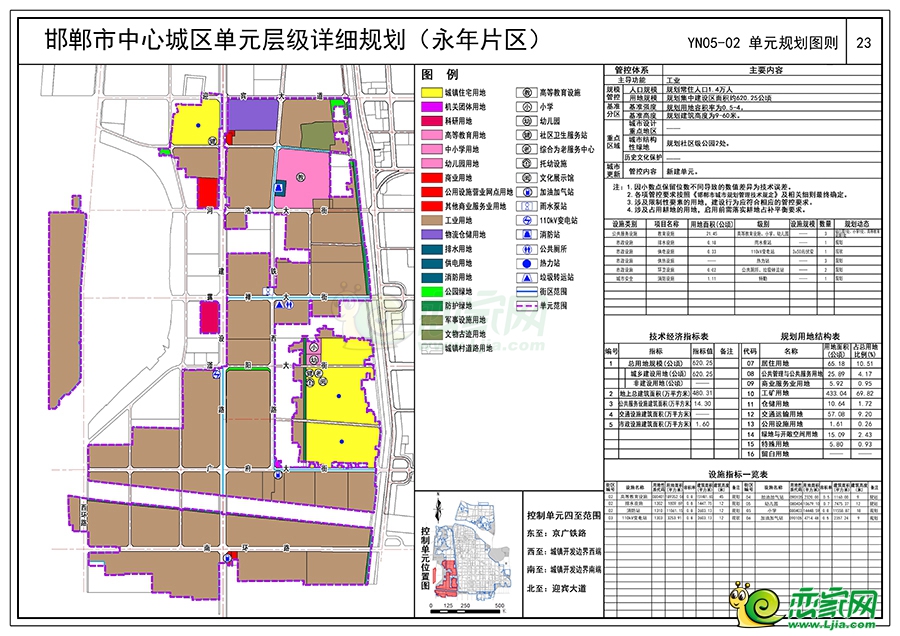Click the red 公用设施营业网点用地 swatch

click(x=431, y=192)
